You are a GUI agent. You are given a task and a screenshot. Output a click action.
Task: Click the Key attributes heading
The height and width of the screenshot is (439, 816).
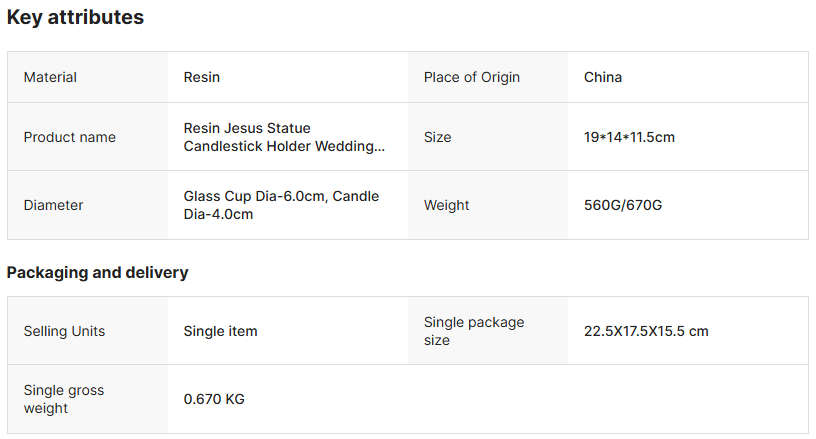75,17
